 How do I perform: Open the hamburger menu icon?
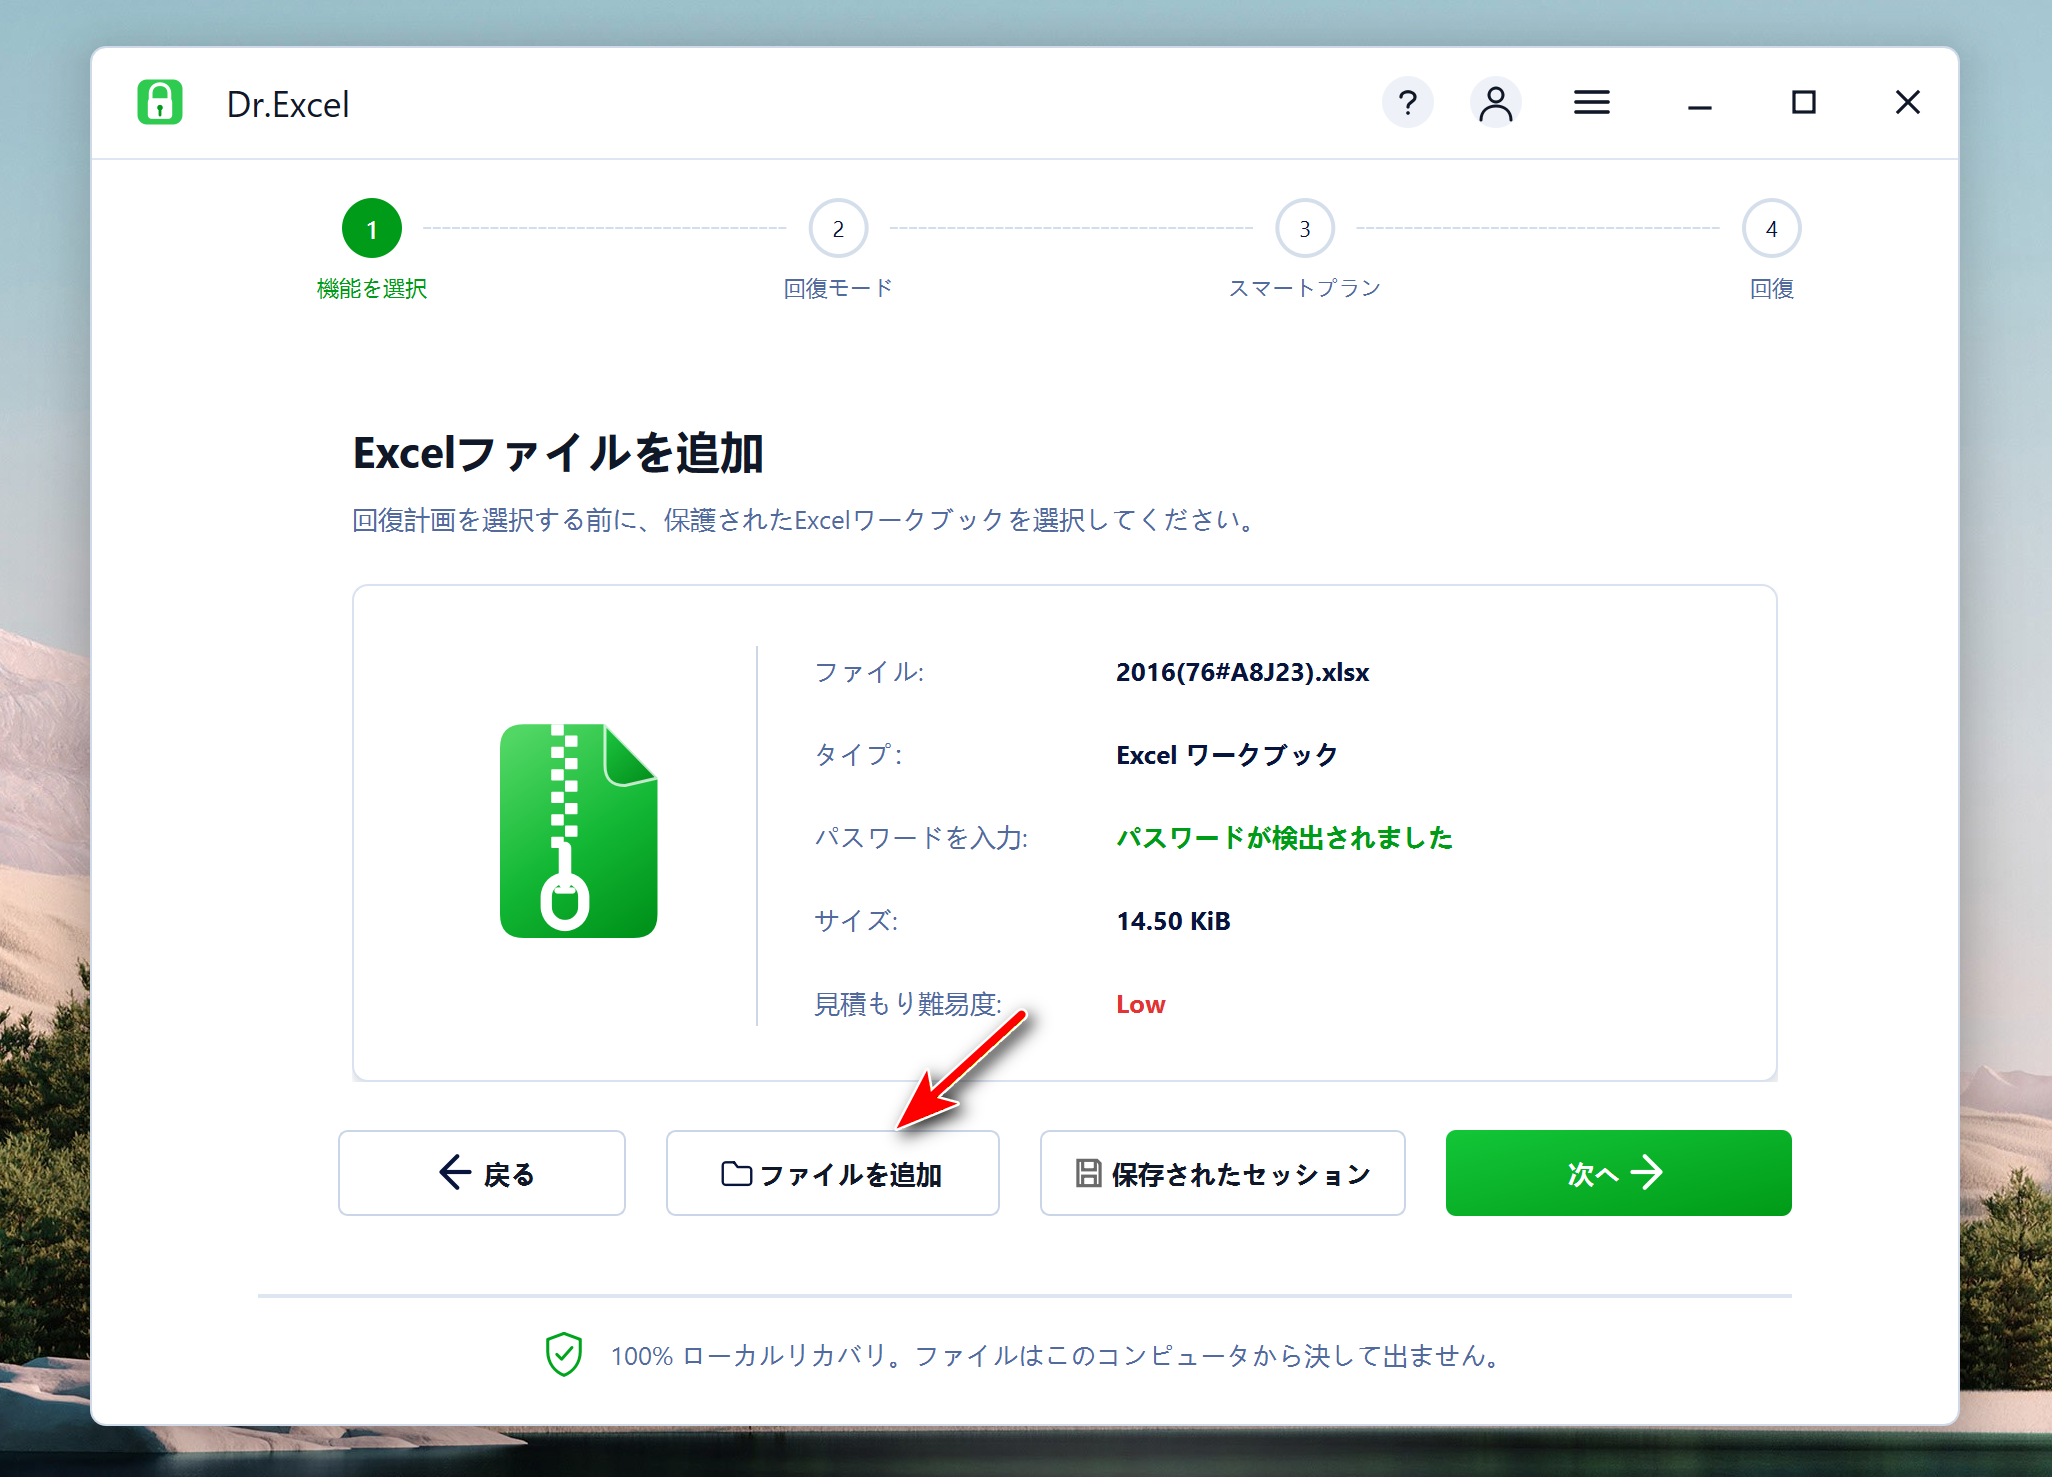[x=1591, y=102]
